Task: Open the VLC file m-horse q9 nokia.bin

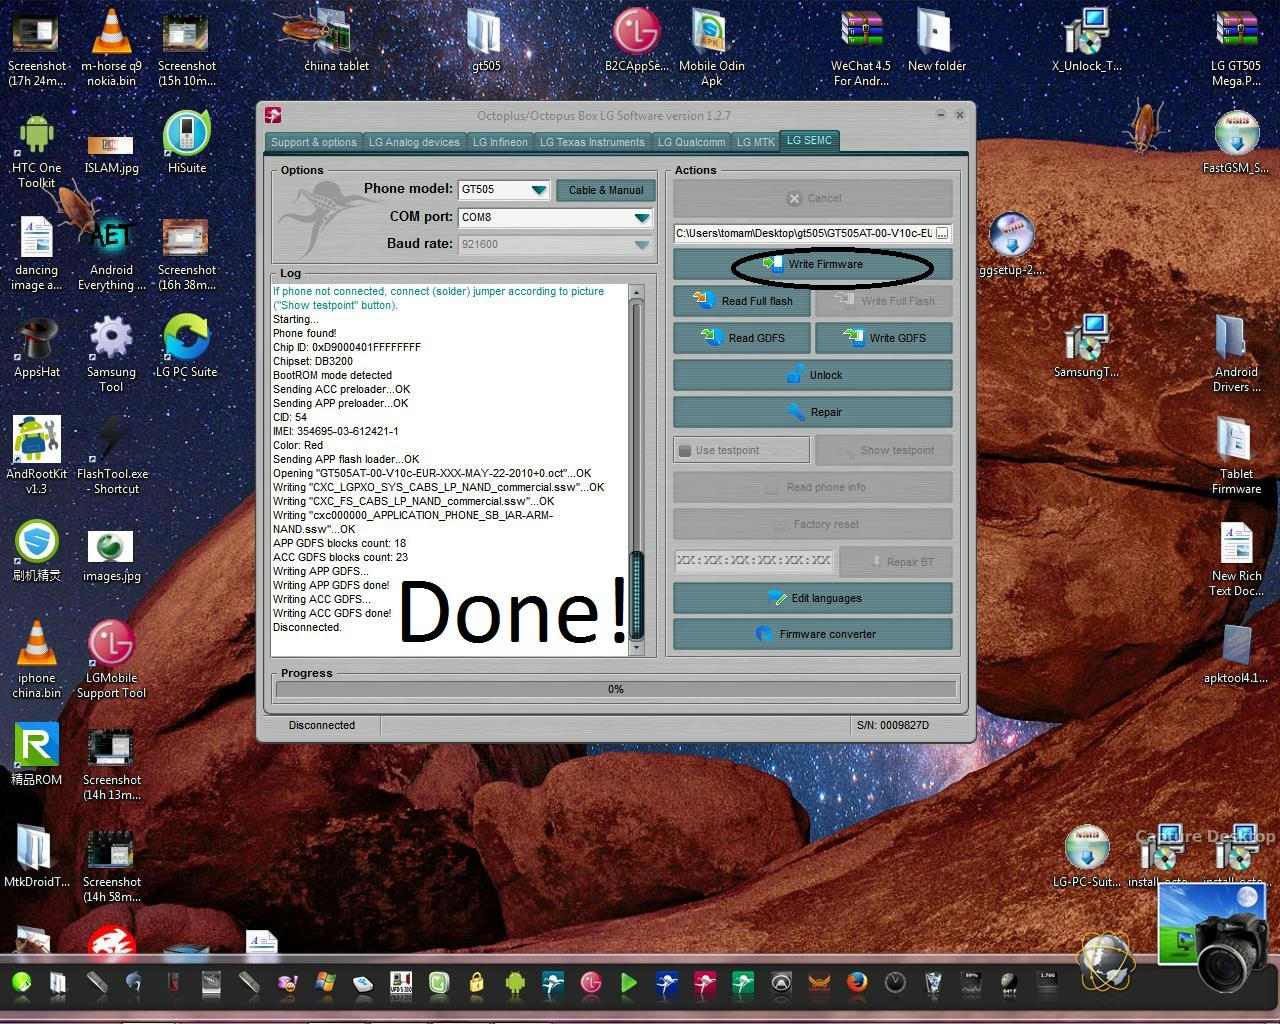Action: click(111, 45)
